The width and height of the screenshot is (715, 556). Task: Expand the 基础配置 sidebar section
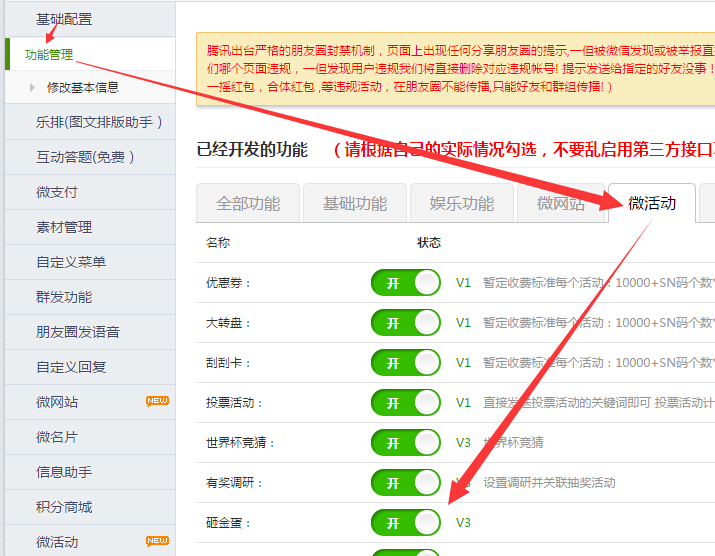point(64,19)
